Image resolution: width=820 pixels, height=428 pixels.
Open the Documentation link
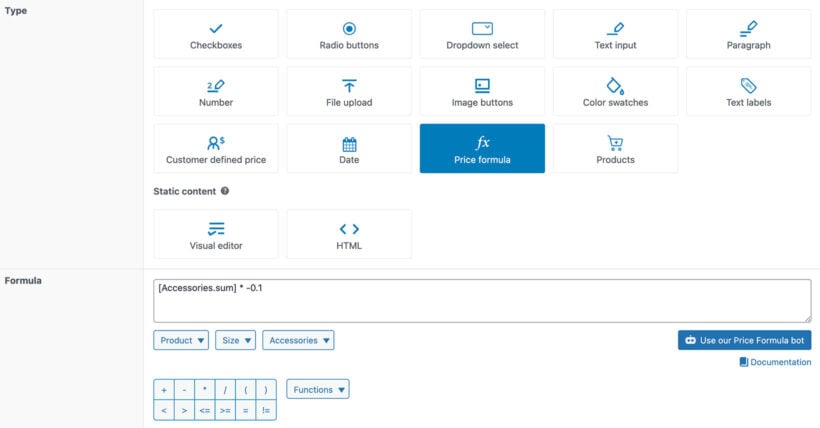[776, 362]
